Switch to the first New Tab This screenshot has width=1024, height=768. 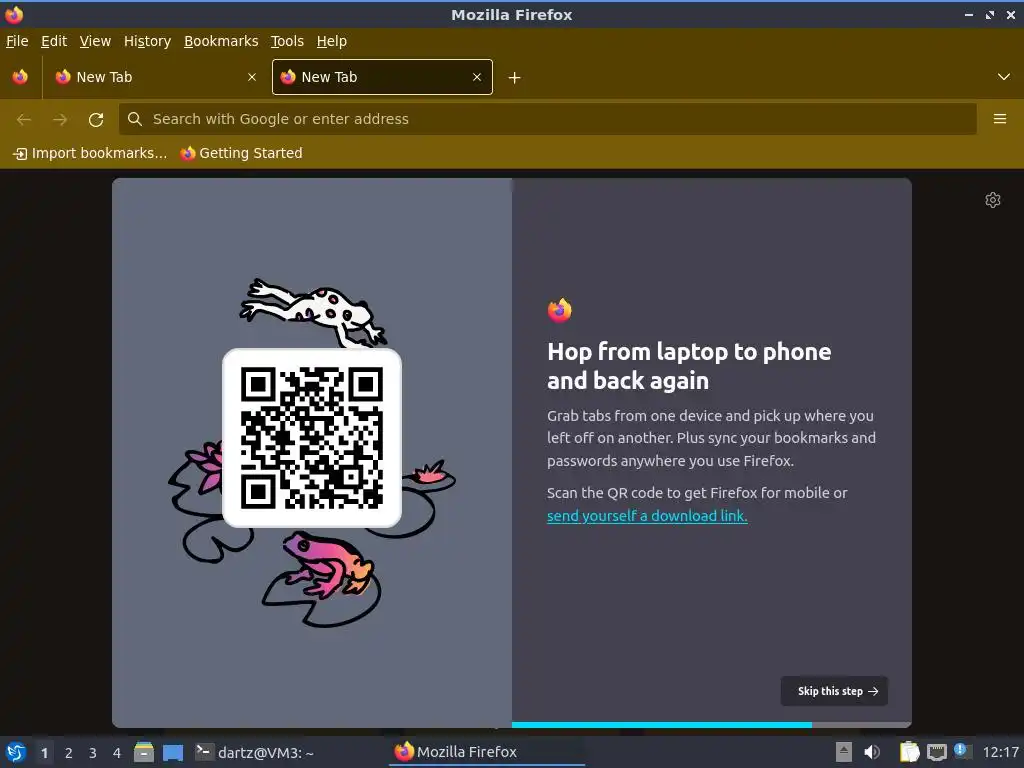pos(155,77)
